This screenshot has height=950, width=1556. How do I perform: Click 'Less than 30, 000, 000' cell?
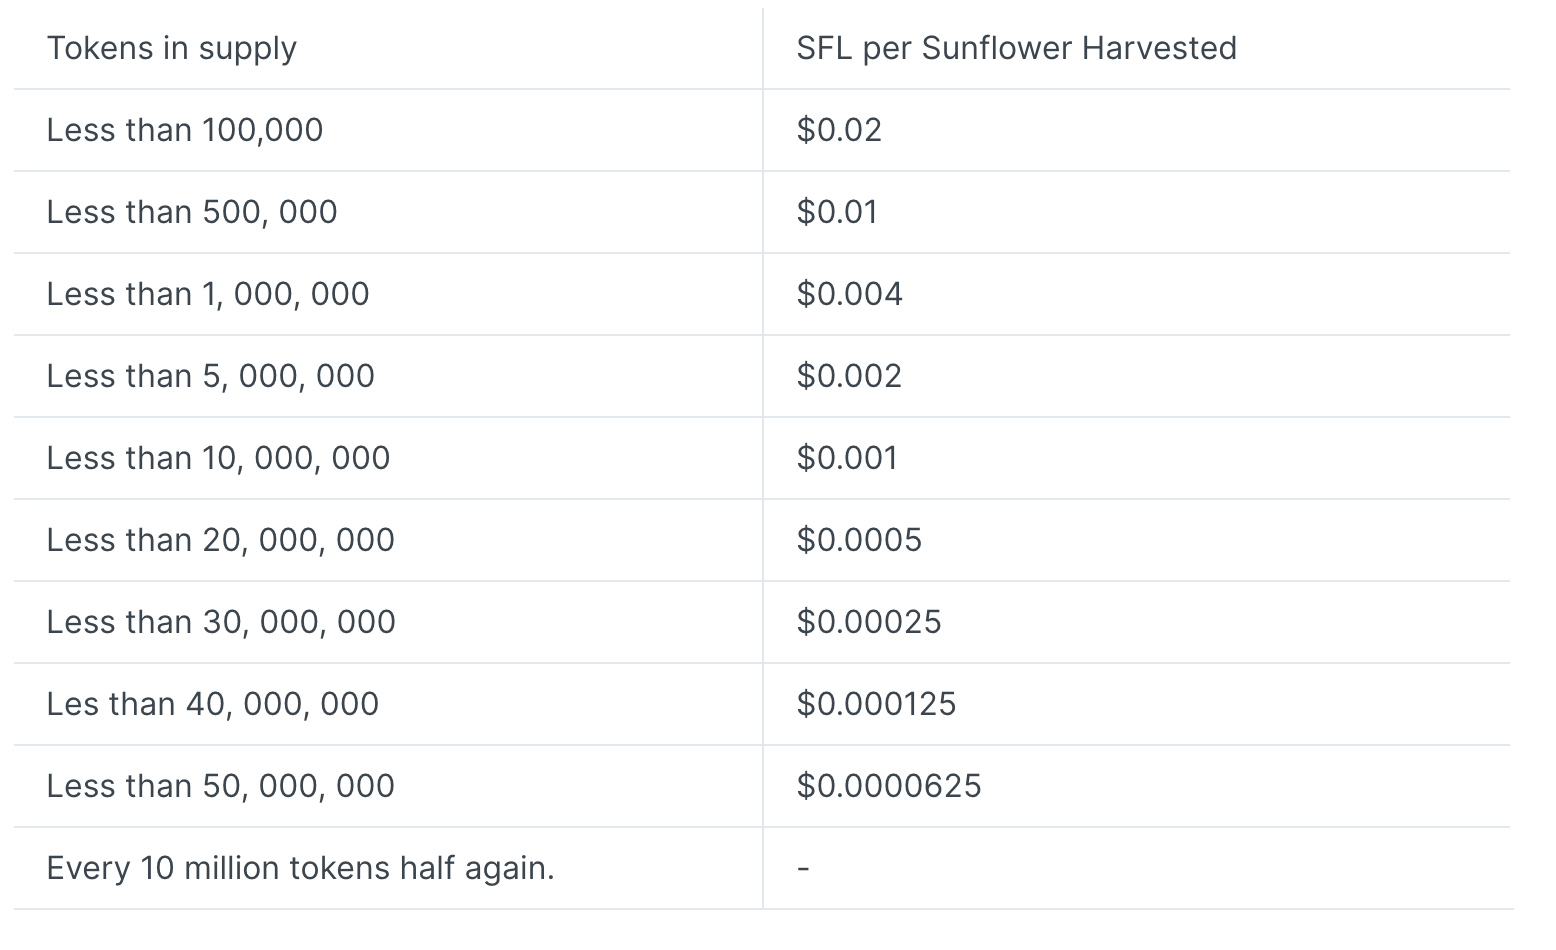click(x=221, y=622)
